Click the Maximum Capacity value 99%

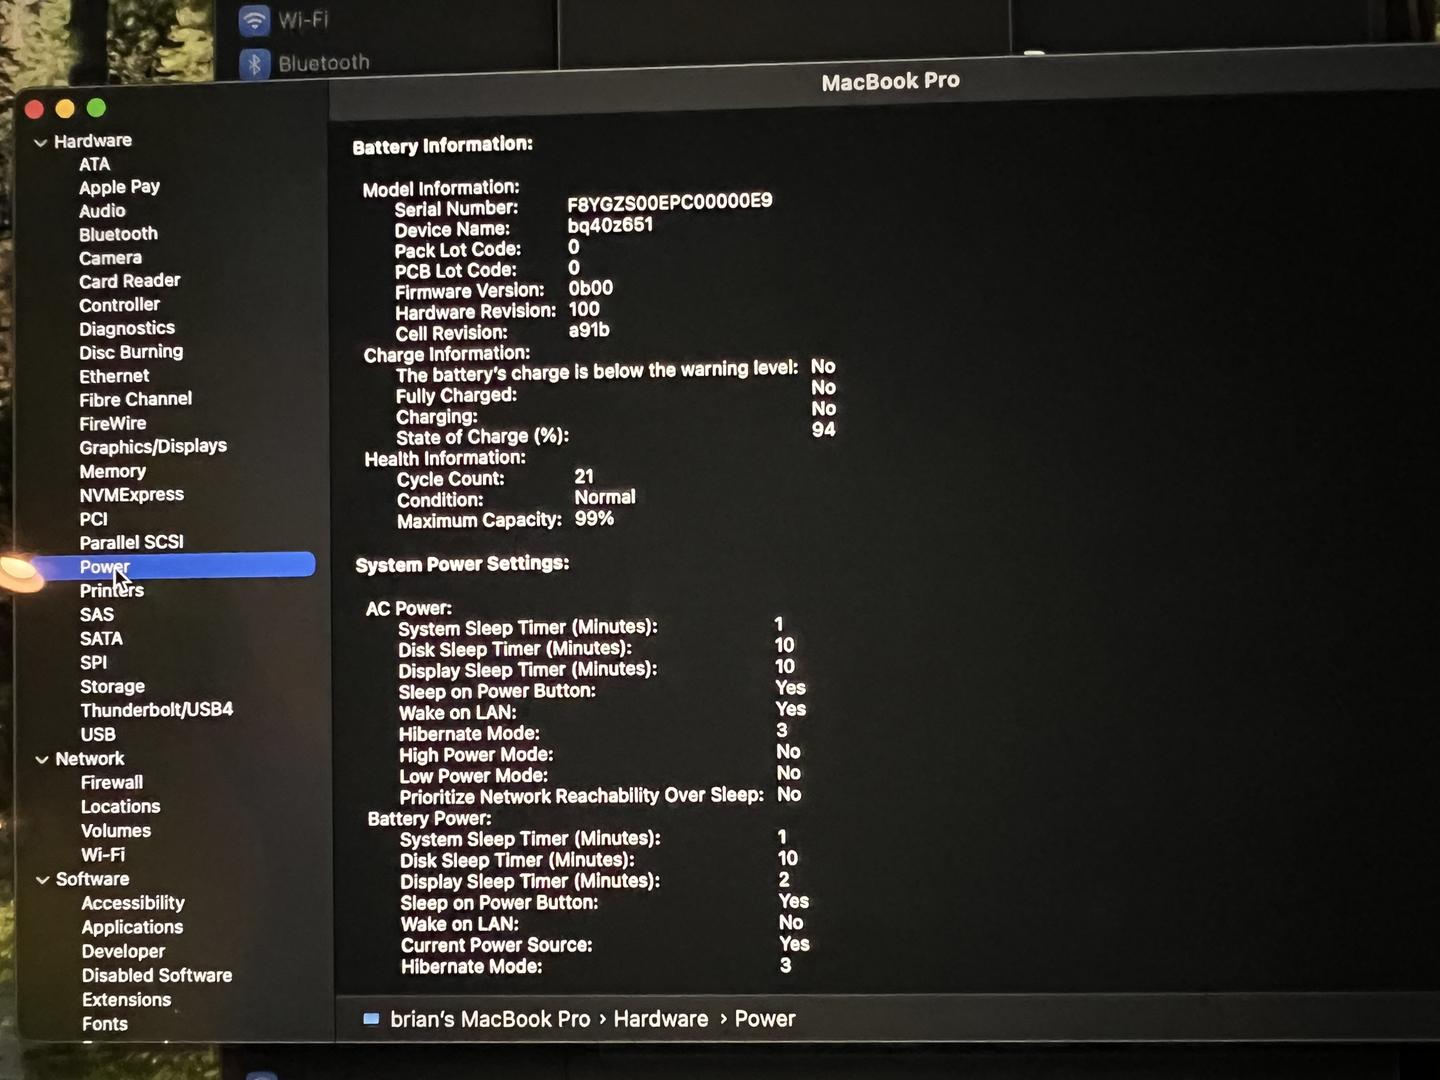point(594,518)
